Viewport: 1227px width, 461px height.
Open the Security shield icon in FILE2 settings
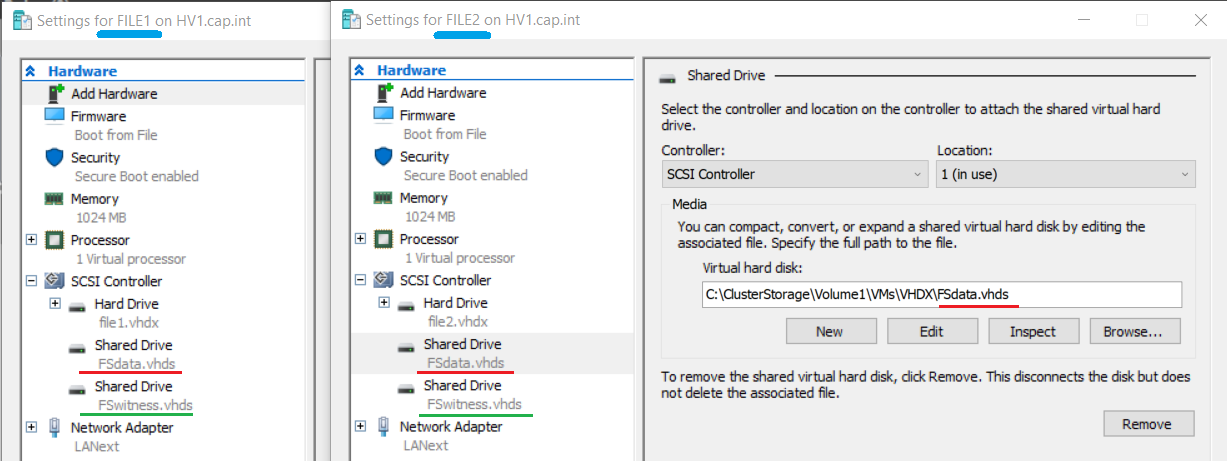coord(383,157)
